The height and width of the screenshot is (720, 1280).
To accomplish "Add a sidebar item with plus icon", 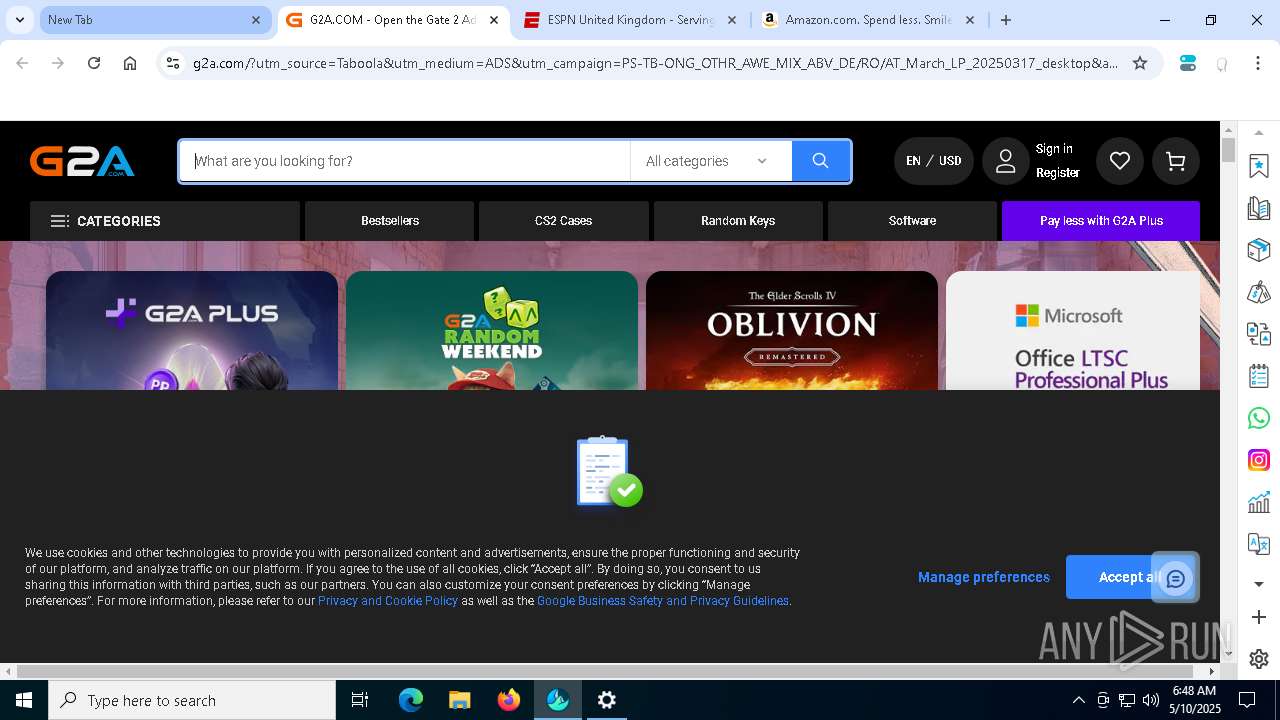I will (1259, 617).
